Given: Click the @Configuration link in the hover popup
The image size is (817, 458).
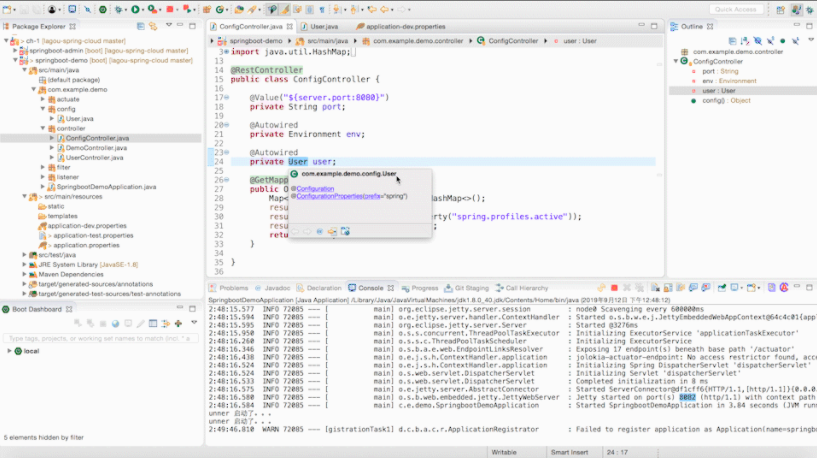Looking at the screenshot, I should point(315,189).
